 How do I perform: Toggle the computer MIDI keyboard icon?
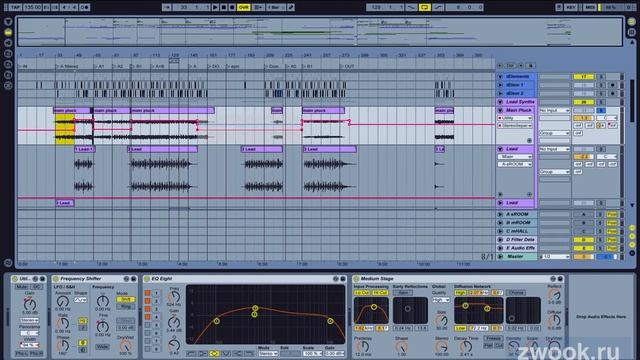pyautogui.click(x=559, y=7)
